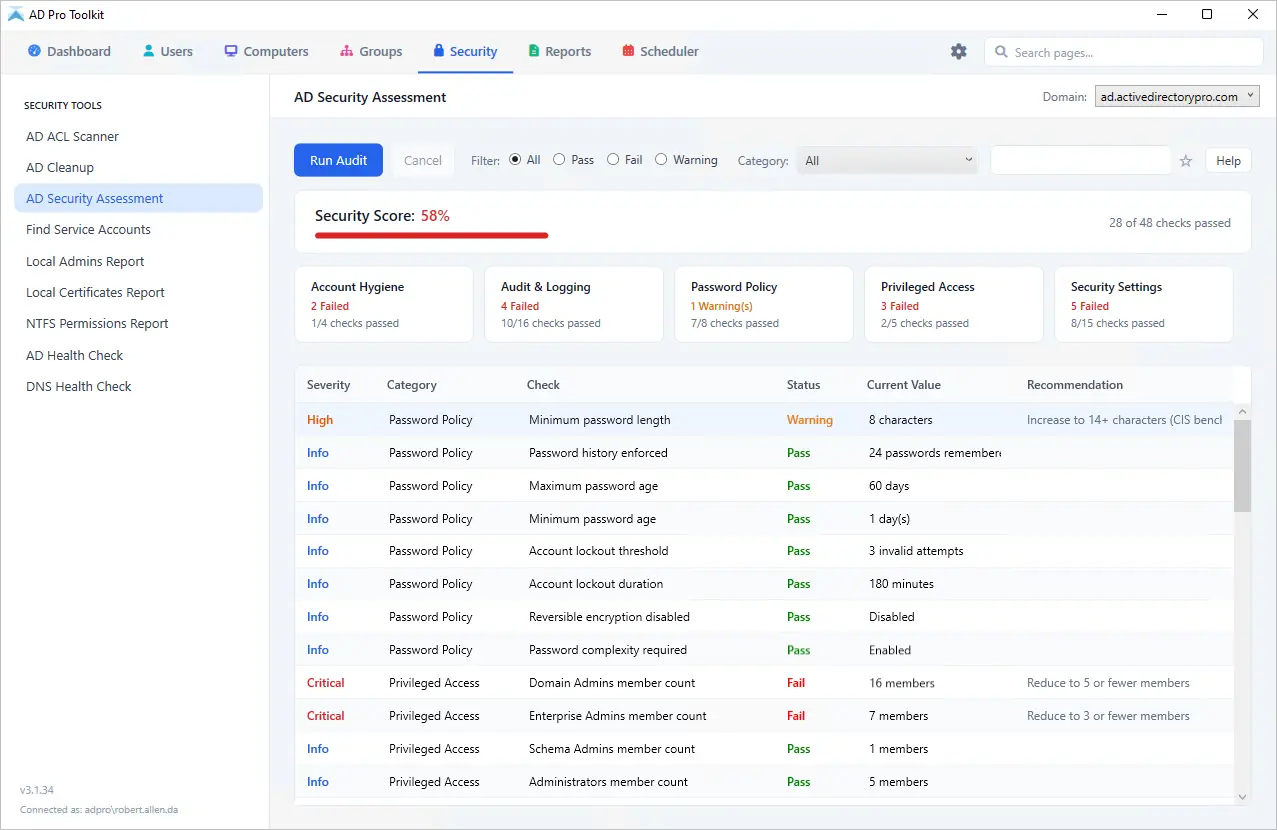The width and height of the screenshot is (1277, 830).
Task: Click the Privileged Access summary card
Action: click(x=954, y=304)
